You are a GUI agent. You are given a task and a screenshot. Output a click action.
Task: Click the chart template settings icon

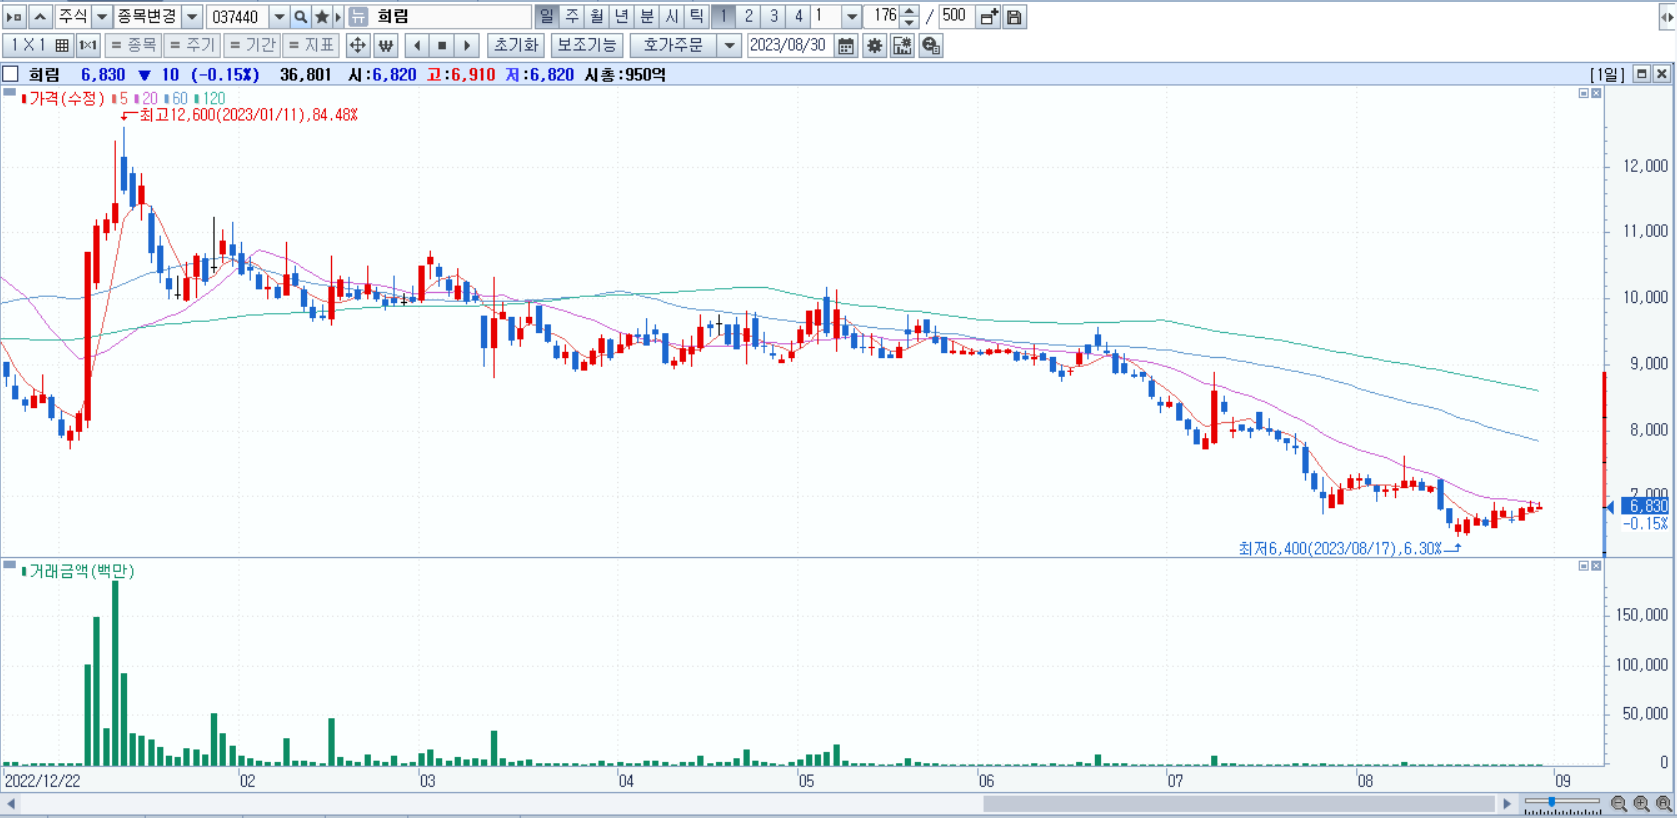(902, 45)
